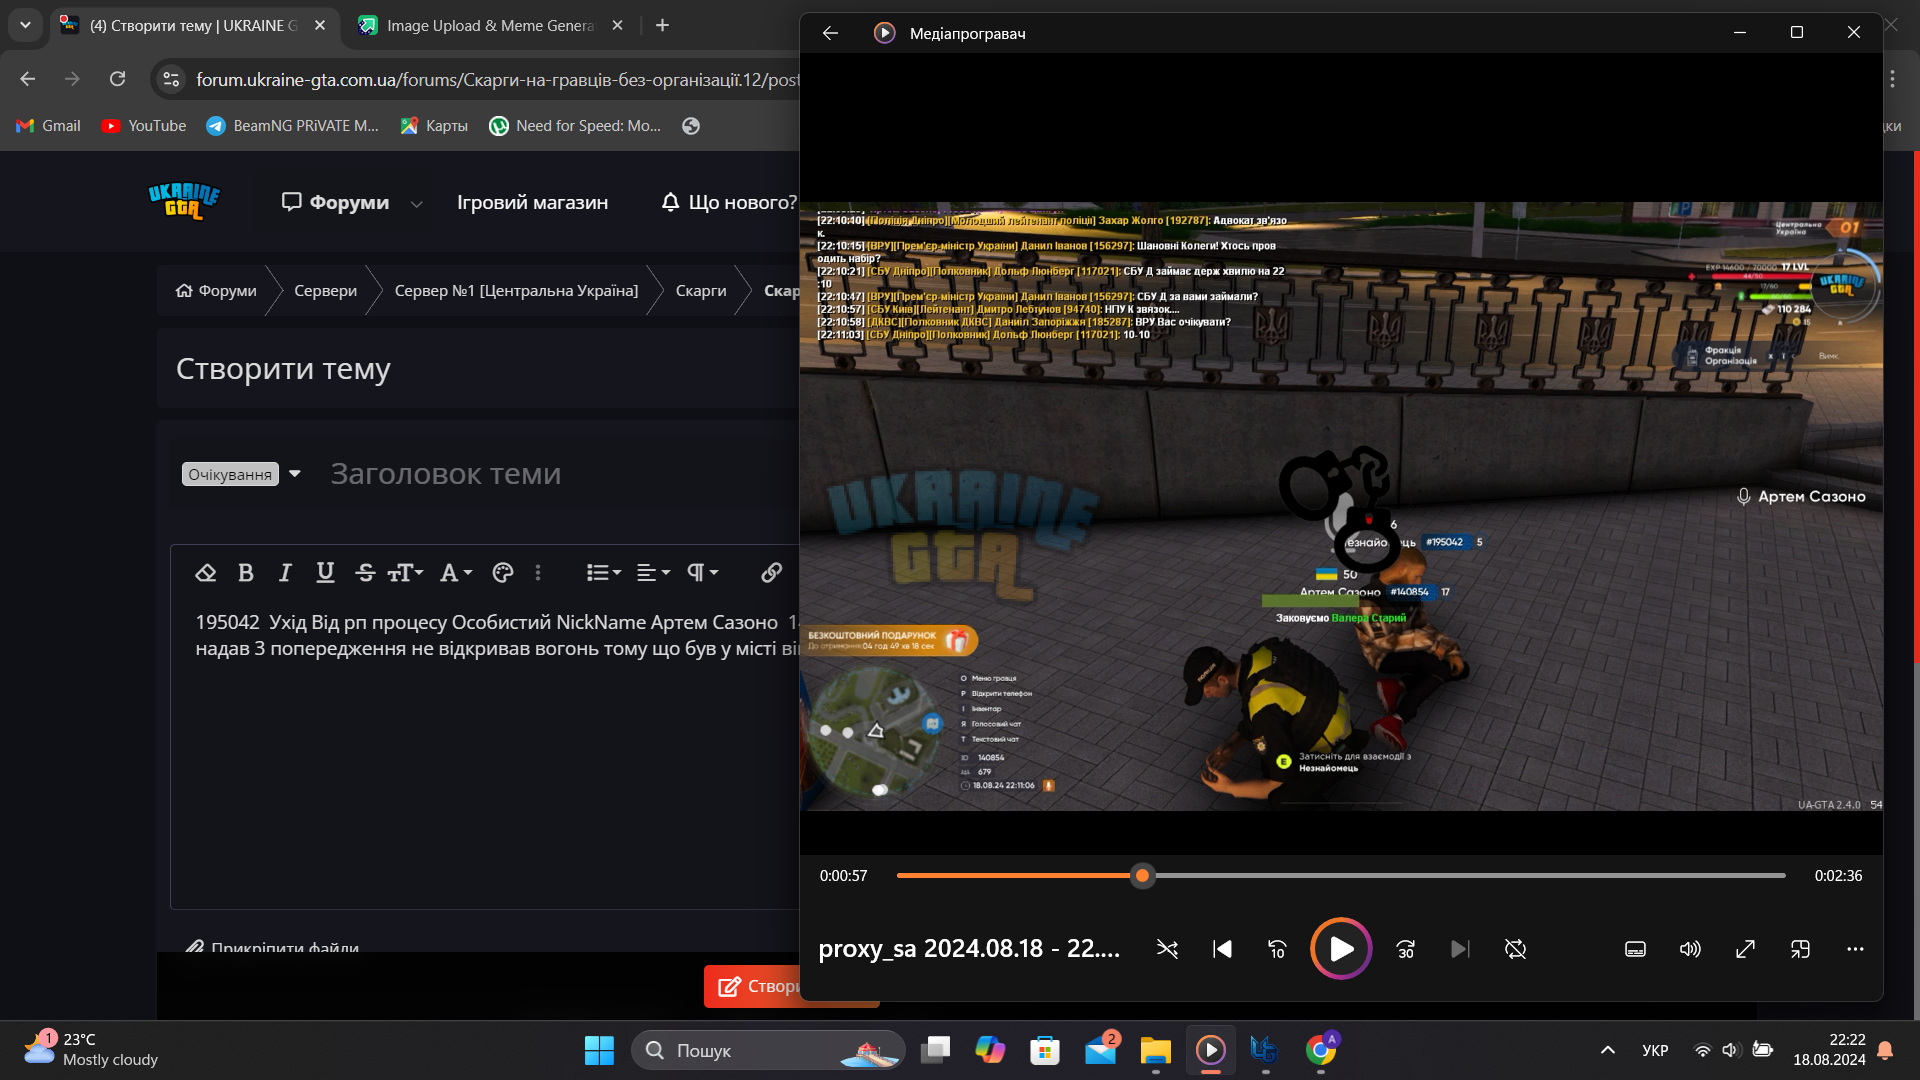
Task: Open Mail app from the taskbar
Action: (x=1100, y=1050)
